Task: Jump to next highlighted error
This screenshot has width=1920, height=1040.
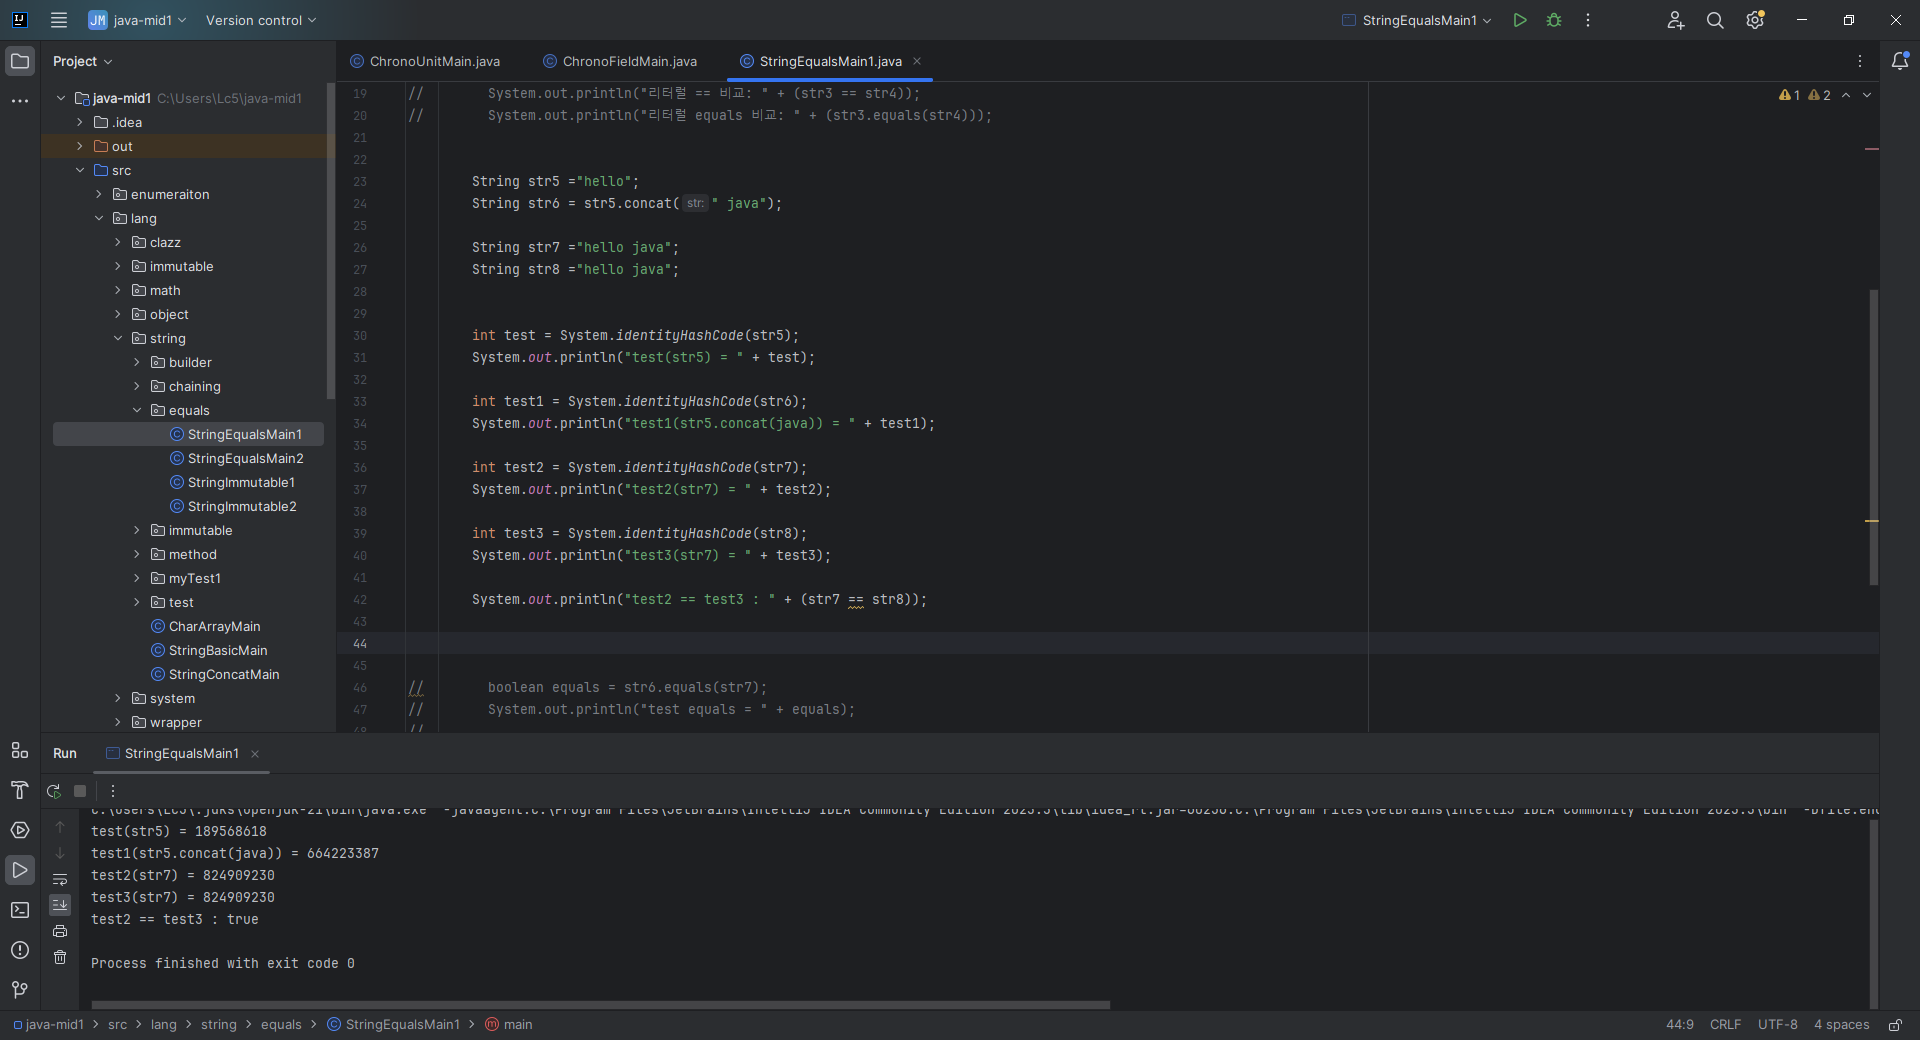Action: 1867,95
